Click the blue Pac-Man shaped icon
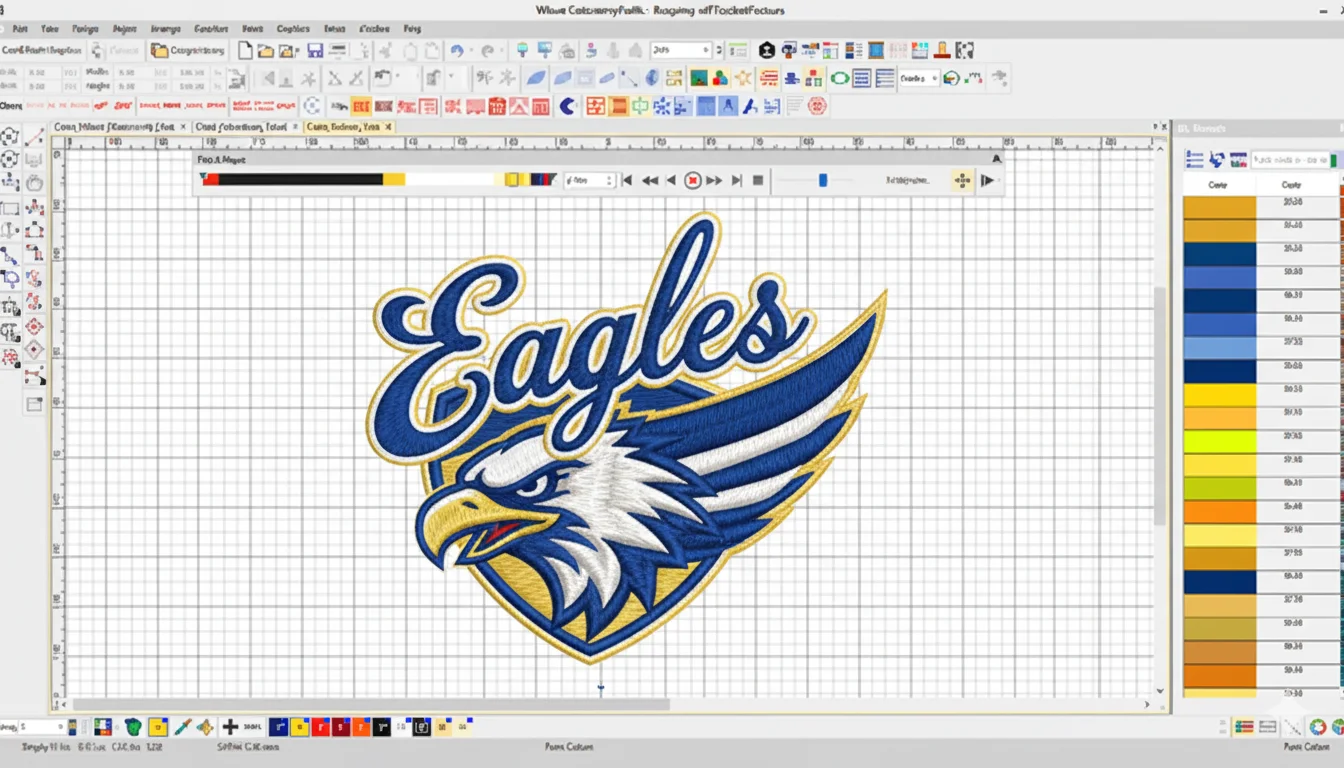The image size is (1344, 768). (567, 106)
